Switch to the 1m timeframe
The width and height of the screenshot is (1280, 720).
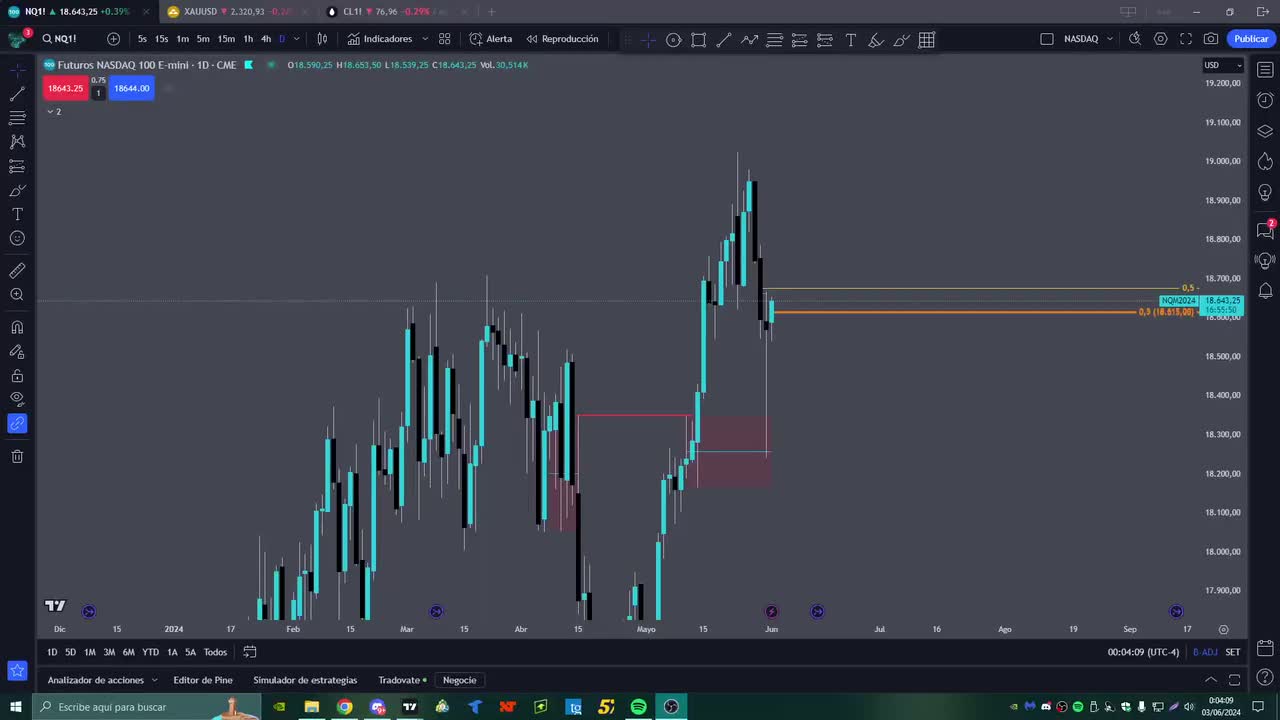182,39
